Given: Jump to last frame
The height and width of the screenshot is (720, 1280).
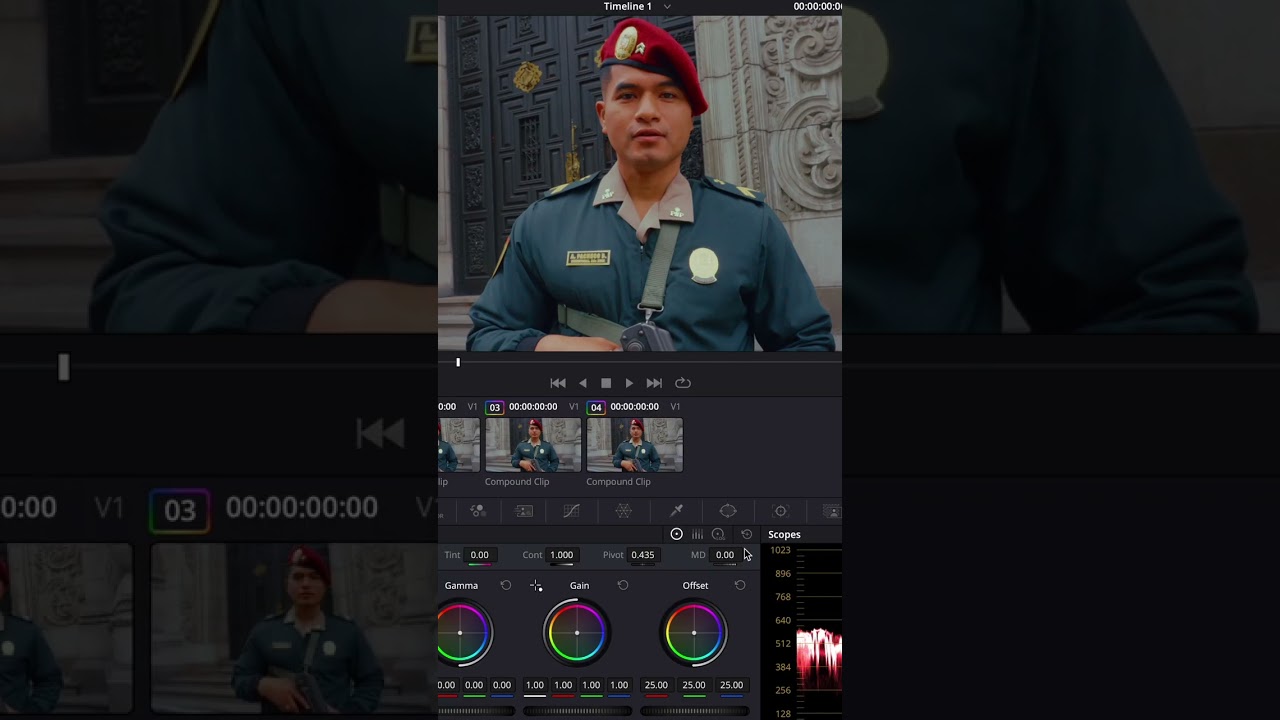Looking at the screenshot, I should [x=654, y=383].
